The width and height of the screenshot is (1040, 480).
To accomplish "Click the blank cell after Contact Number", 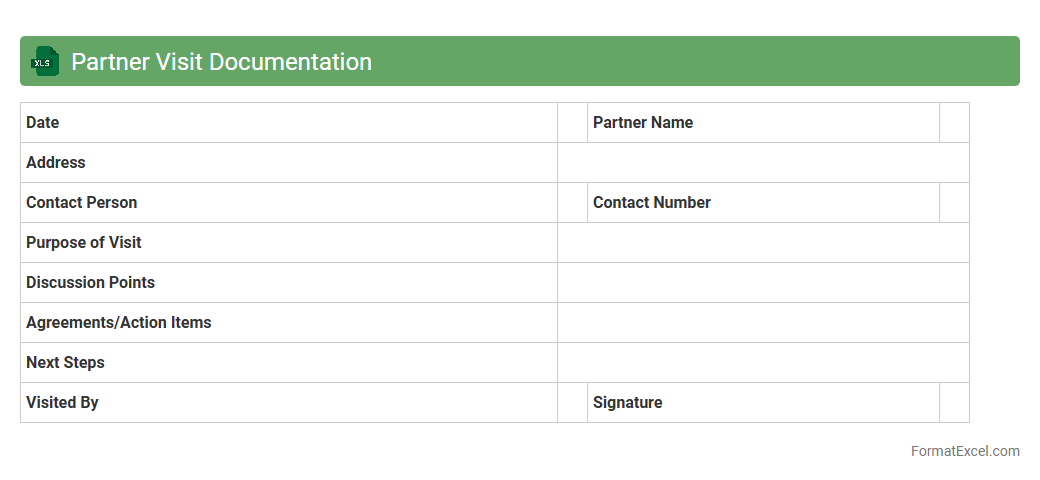I will pos(954,203).
